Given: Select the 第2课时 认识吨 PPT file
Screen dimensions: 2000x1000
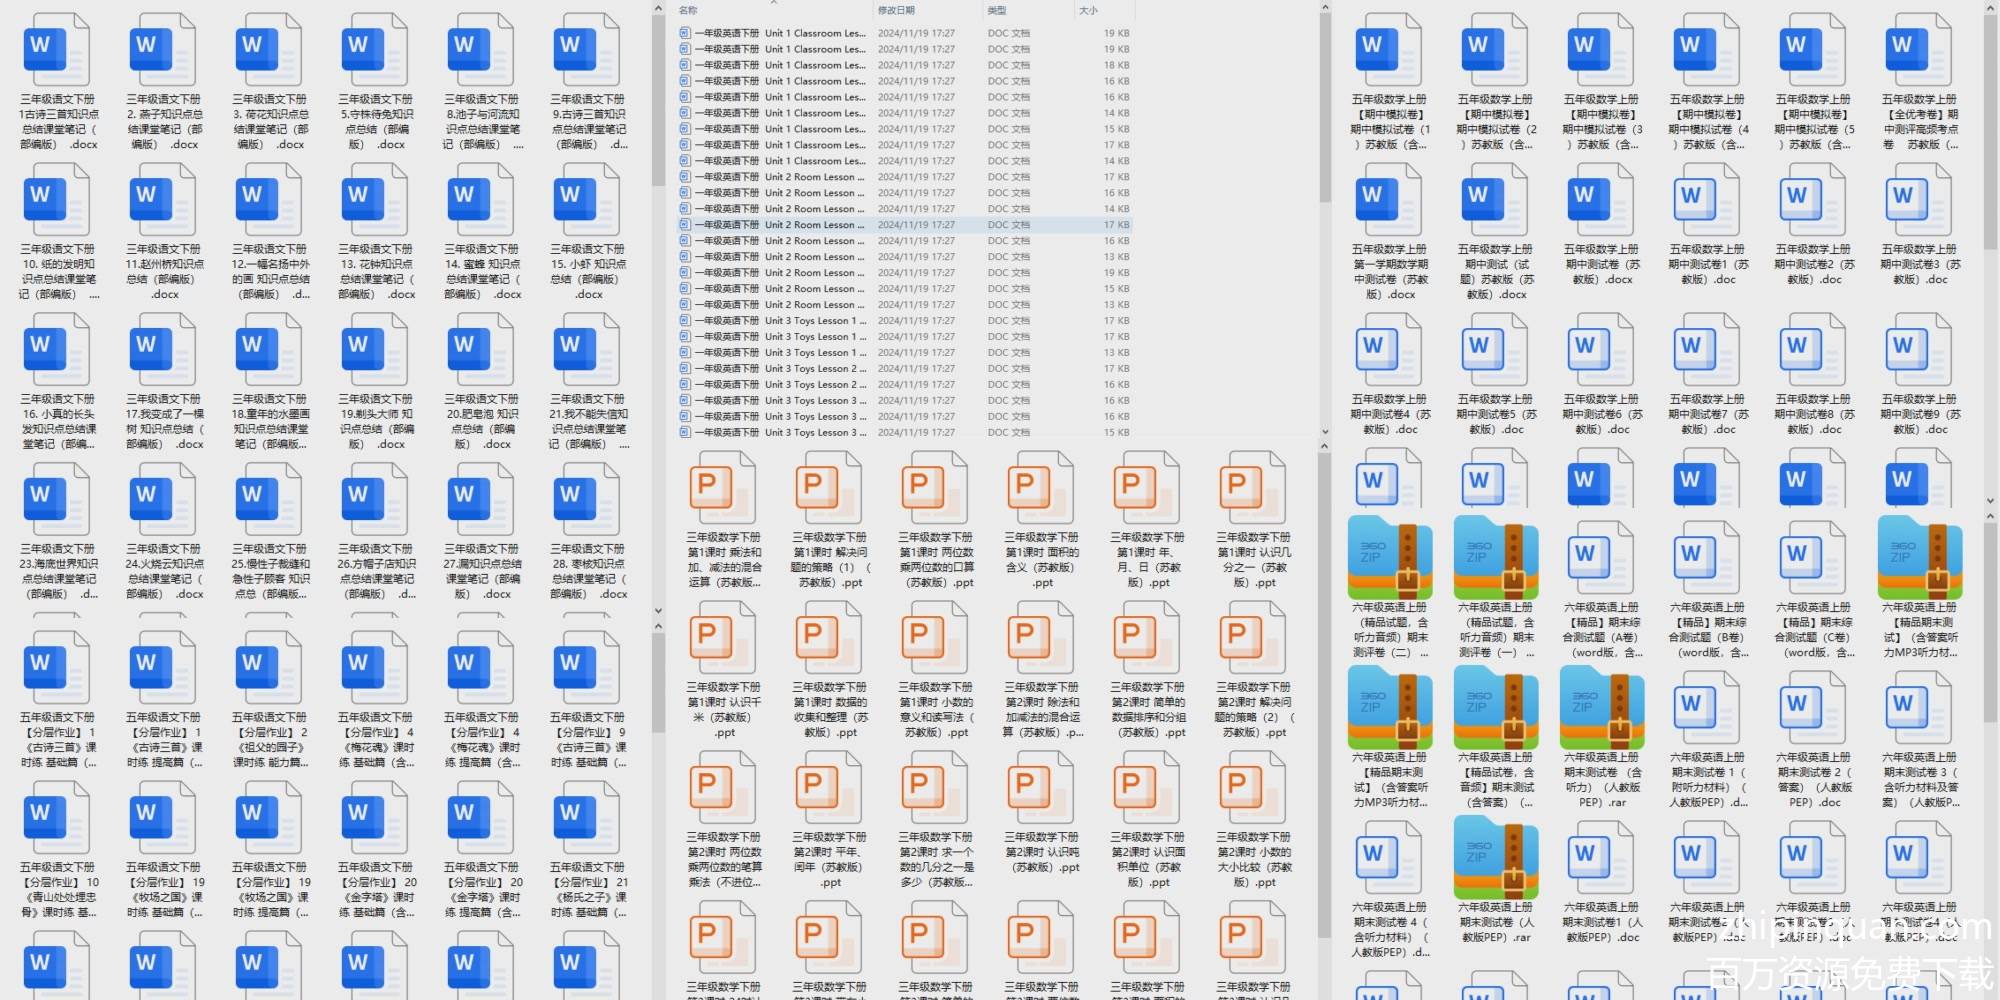Looking at the screenshot, I should pos(1042,788).
